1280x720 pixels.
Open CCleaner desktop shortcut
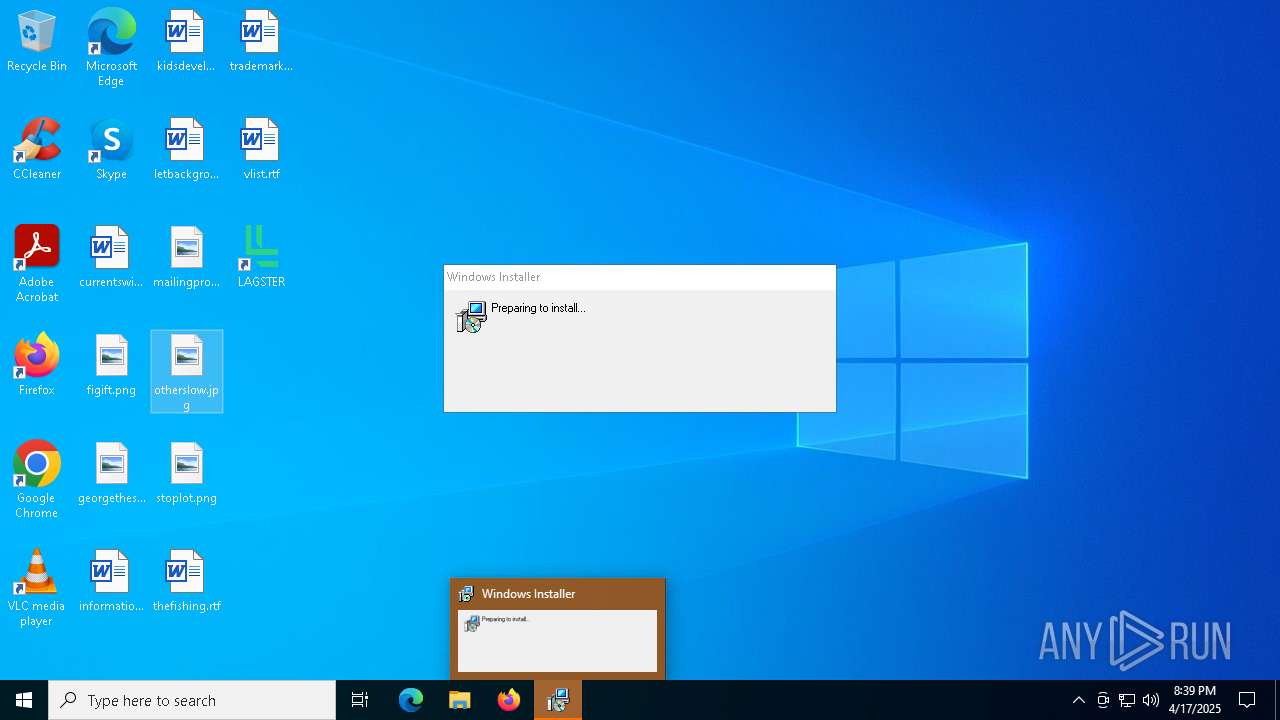[x=37, y=150]
